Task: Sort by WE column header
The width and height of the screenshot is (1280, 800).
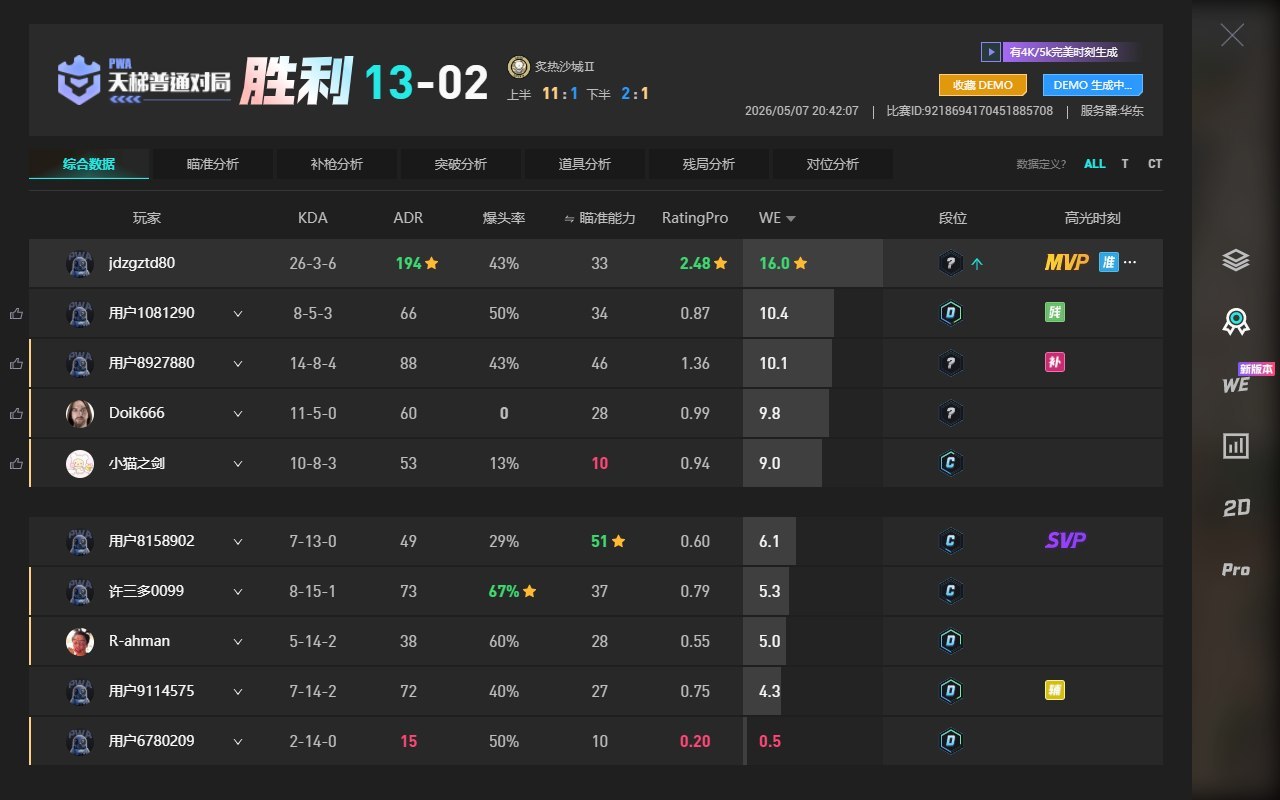Action: coord(777,218)
